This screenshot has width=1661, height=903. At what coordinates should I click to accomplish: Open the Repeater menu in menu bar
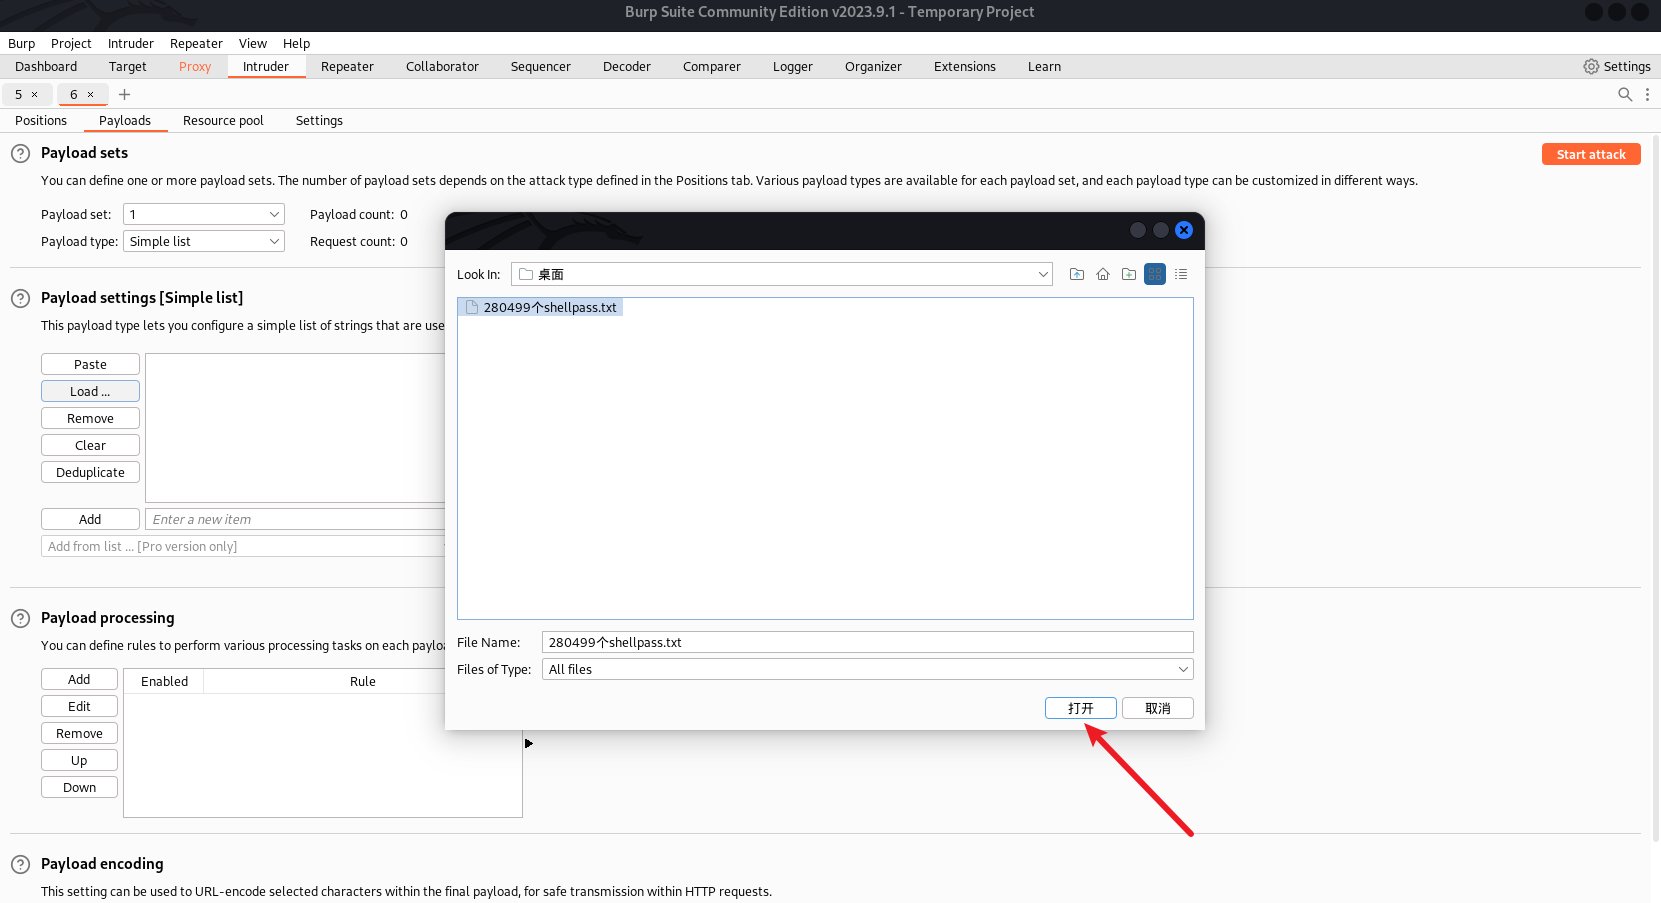(196, 43)
